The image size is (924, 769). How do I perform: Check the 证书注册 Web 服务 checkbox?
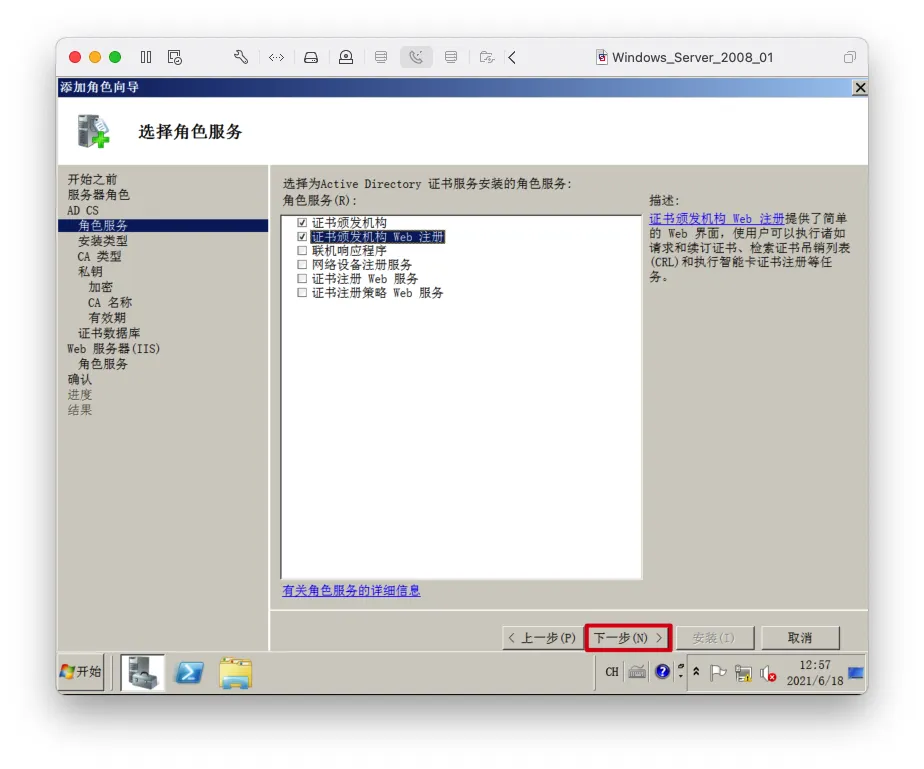pyautogui.click(x=302, y=279)
